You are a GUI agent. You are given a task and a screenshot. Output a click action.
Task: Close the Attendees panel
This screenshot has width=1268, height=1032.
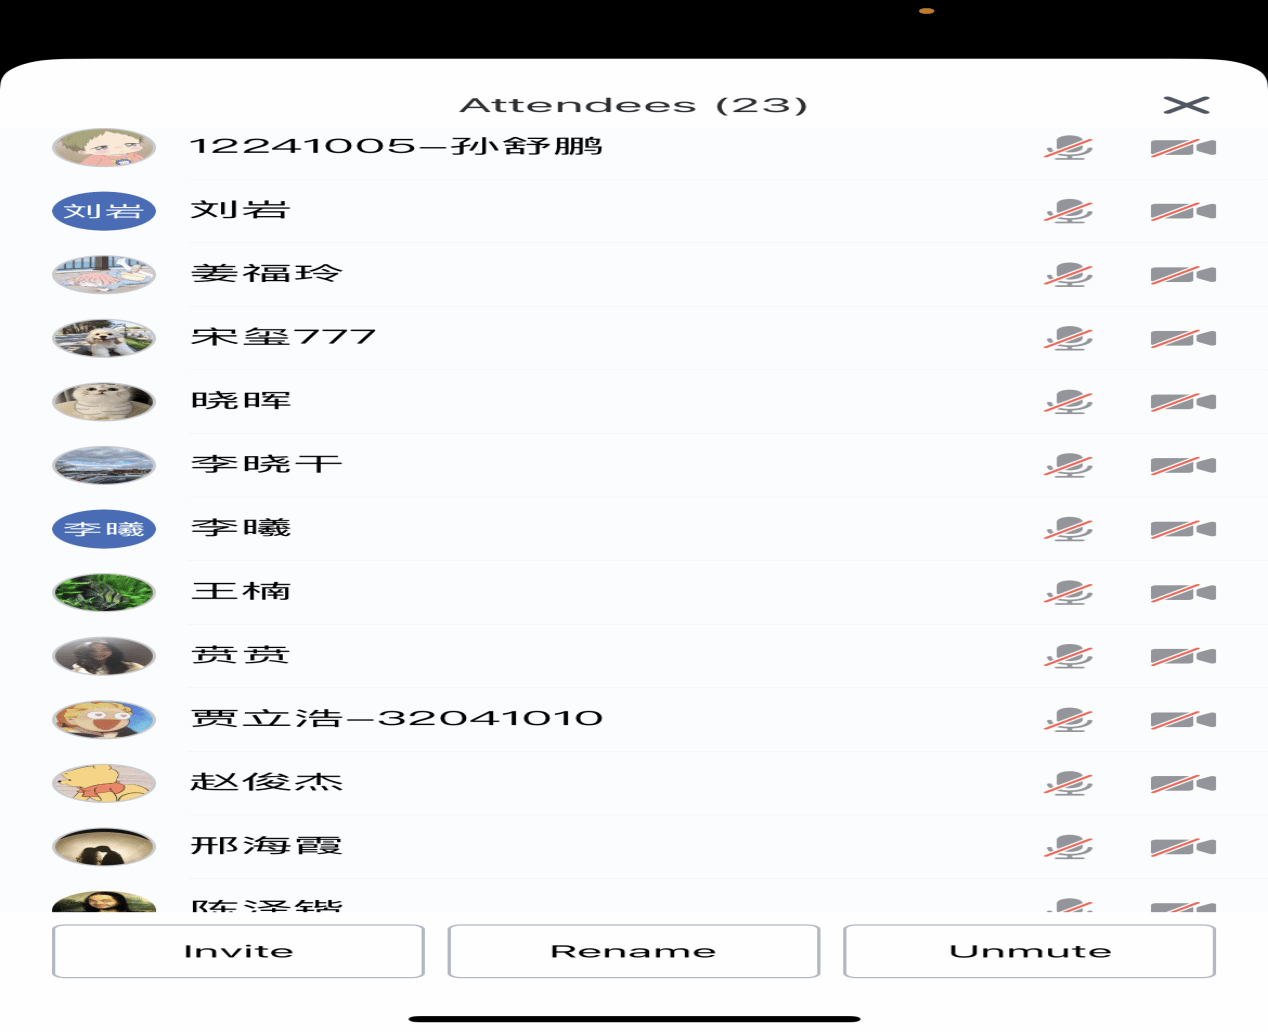tap(1186, 105)
